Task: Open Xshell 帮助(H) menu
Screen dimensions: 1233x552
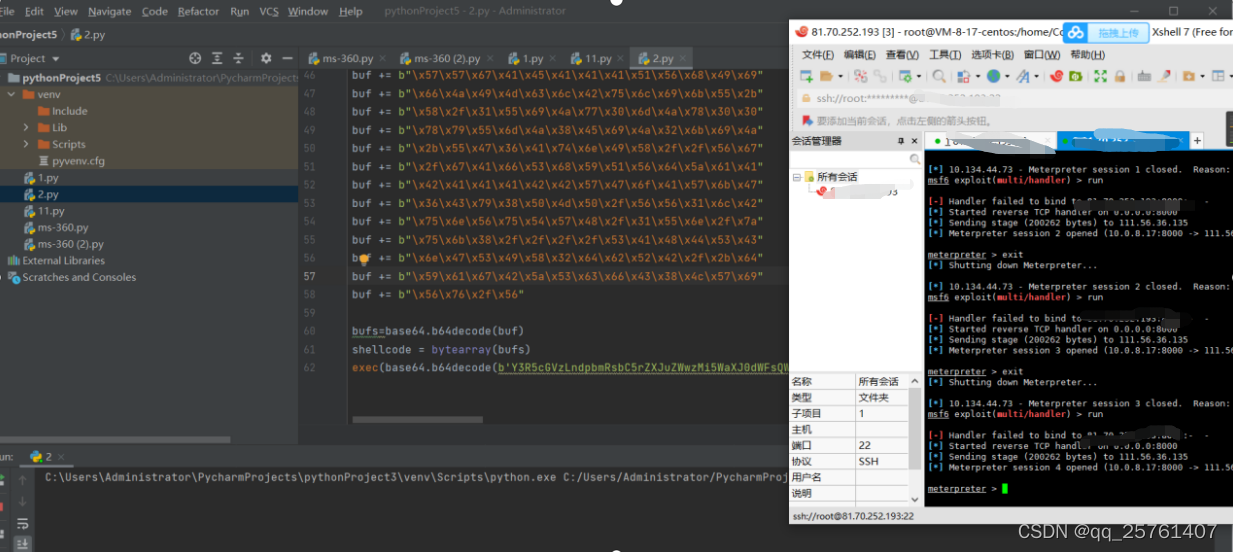Action: [1088, 55]
